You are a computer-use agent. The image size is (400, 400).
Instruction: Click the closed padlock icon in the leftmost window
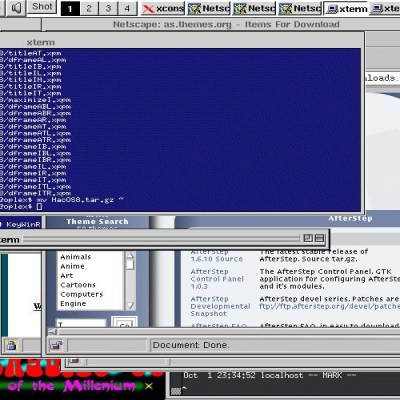[11, 345]
